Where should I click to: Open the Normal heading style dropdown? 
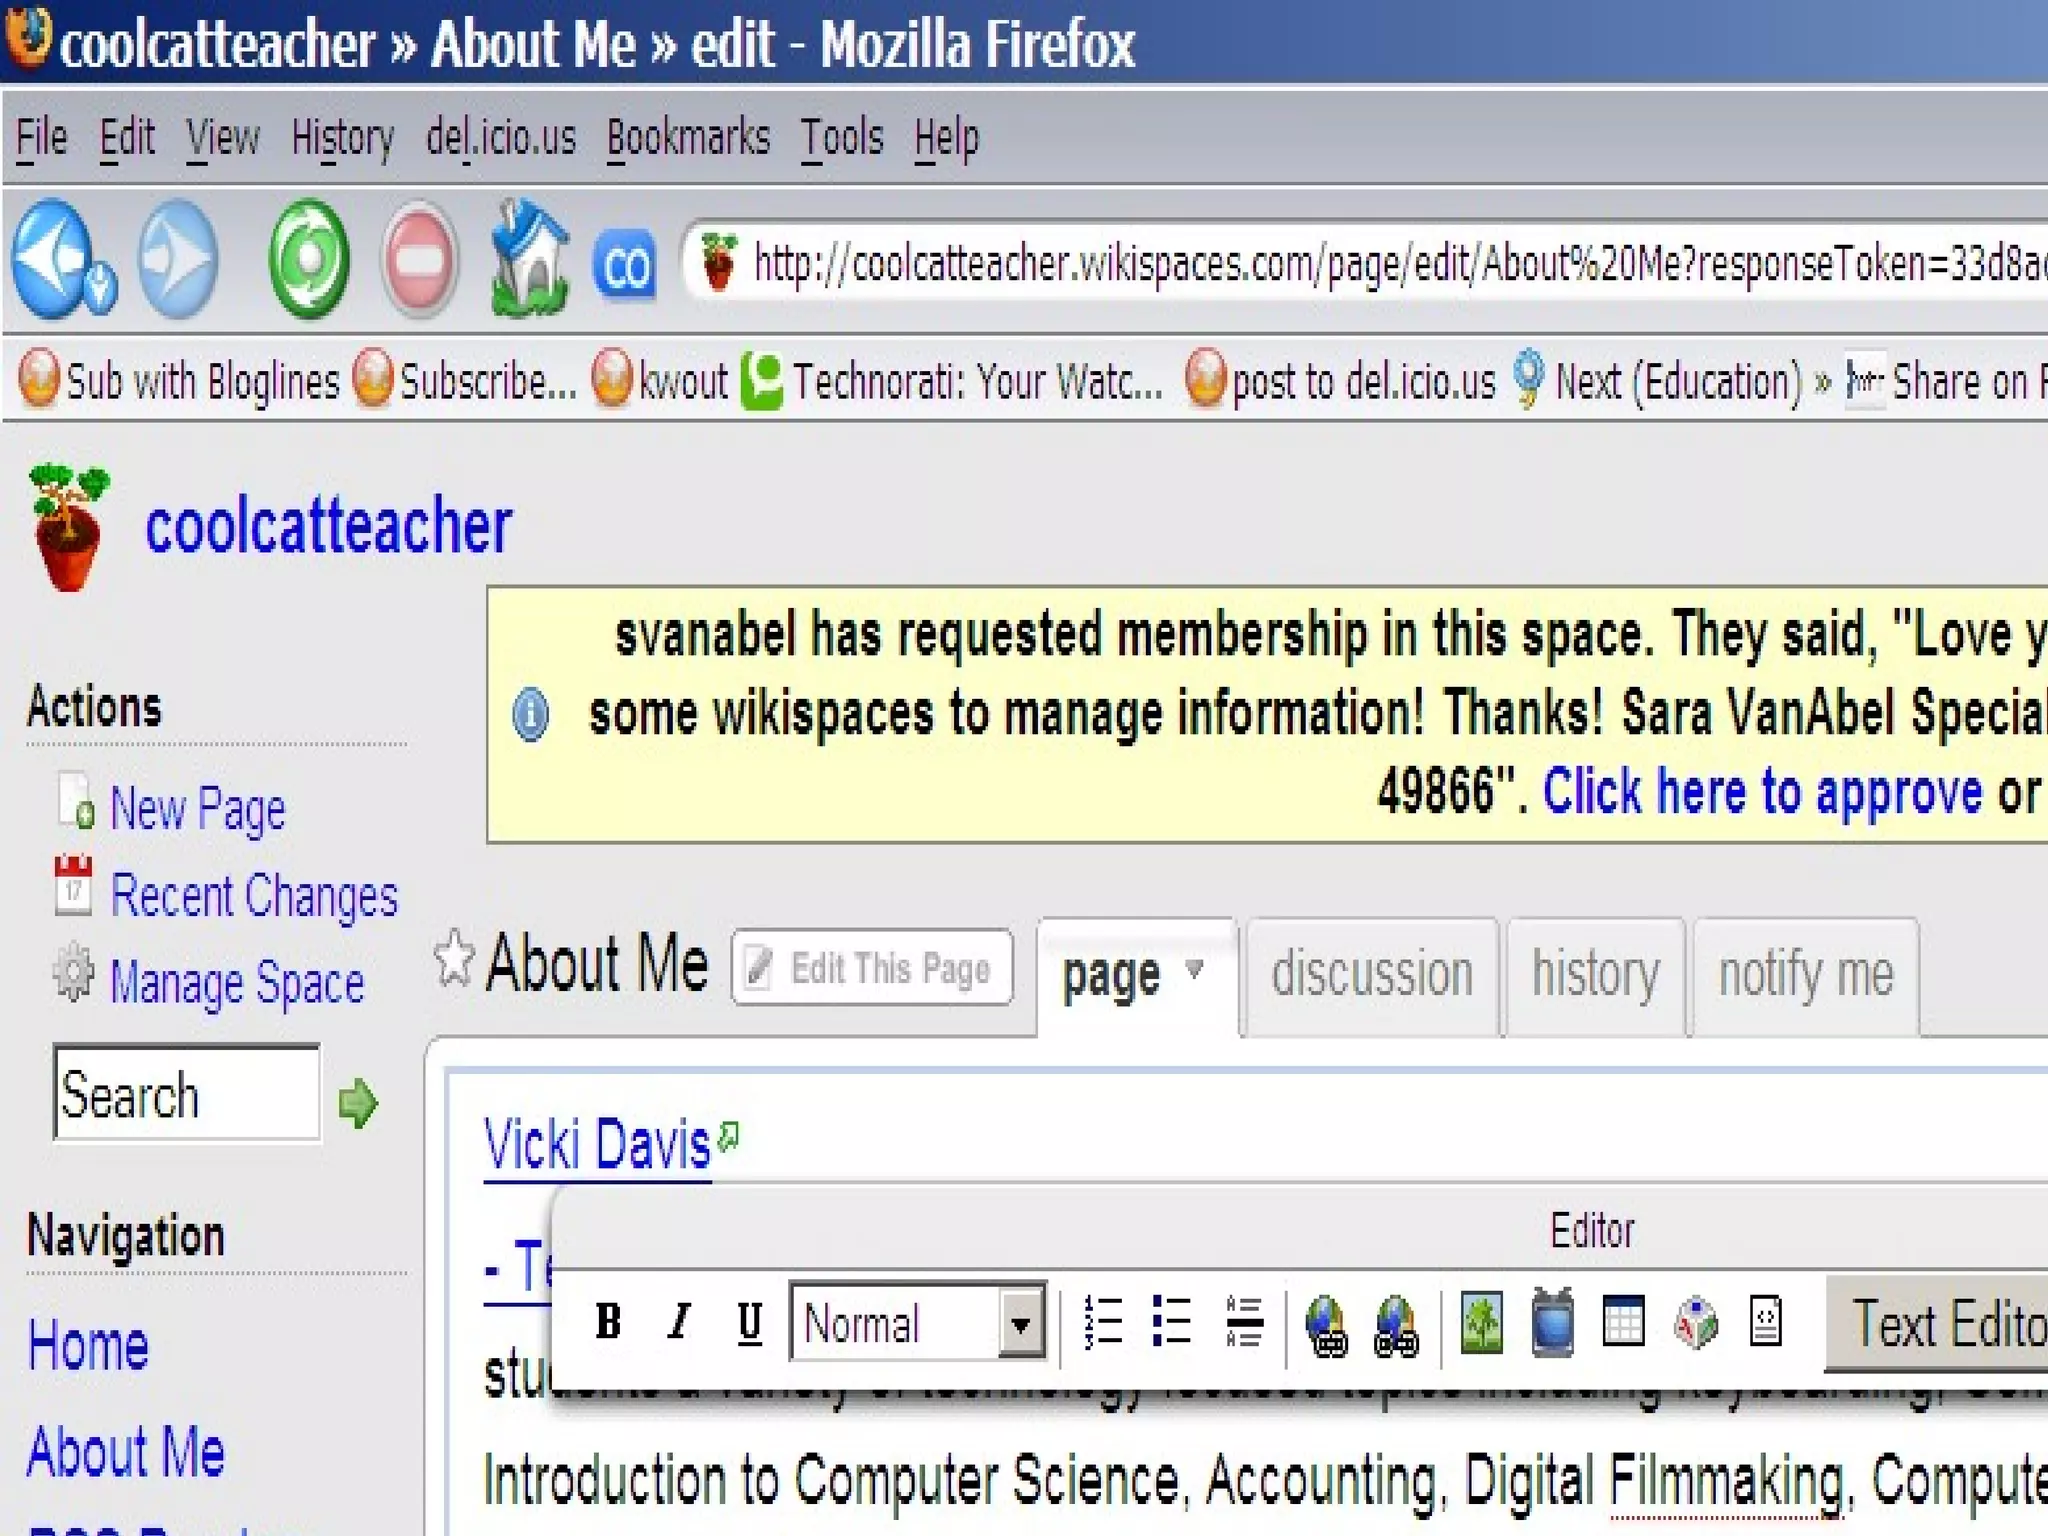(1020, 1324)
